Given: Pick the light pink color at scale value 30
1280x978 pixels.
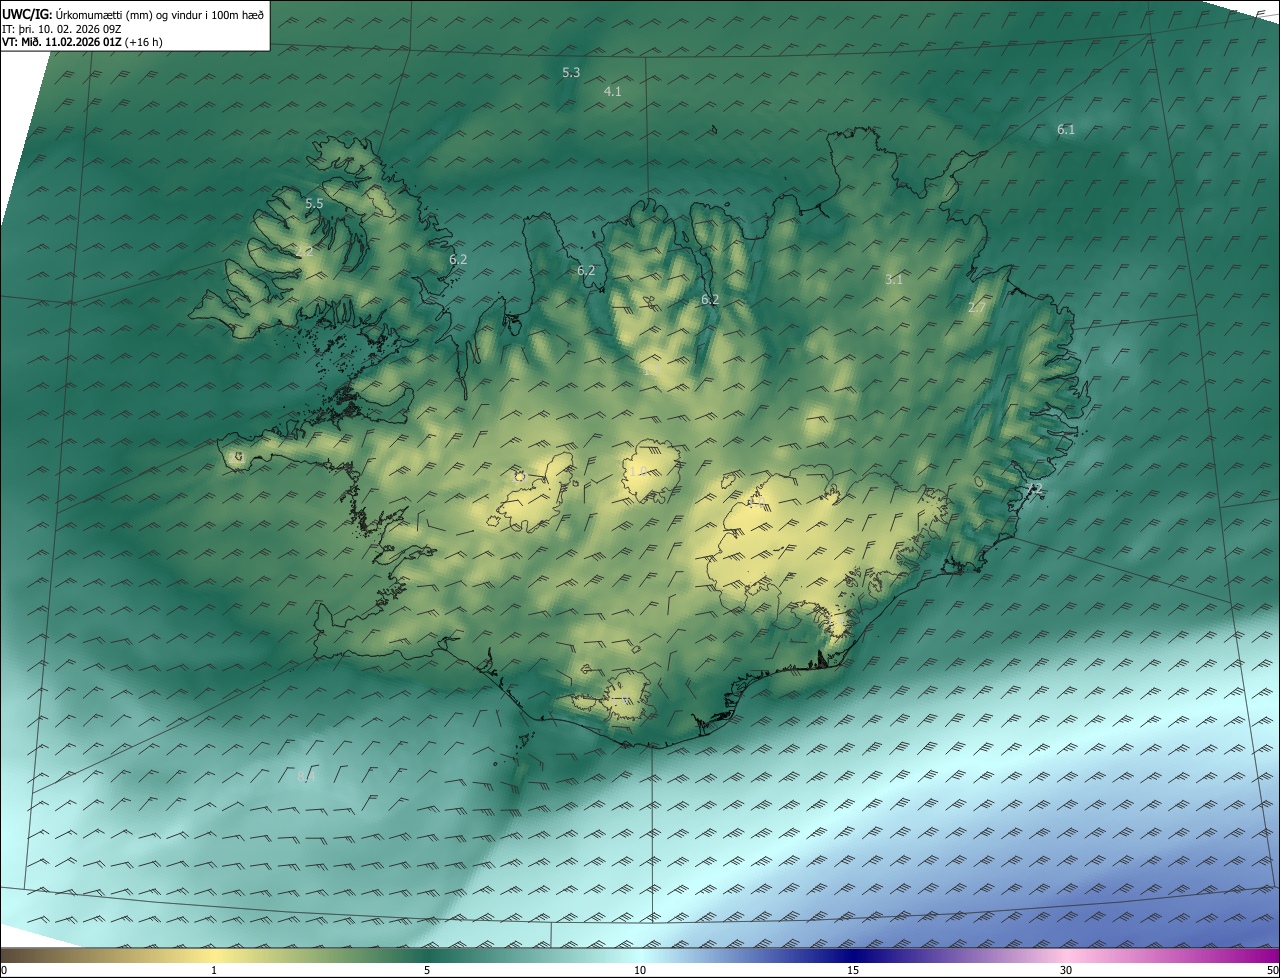Looking at the screenshot, I should (1066, 955).
